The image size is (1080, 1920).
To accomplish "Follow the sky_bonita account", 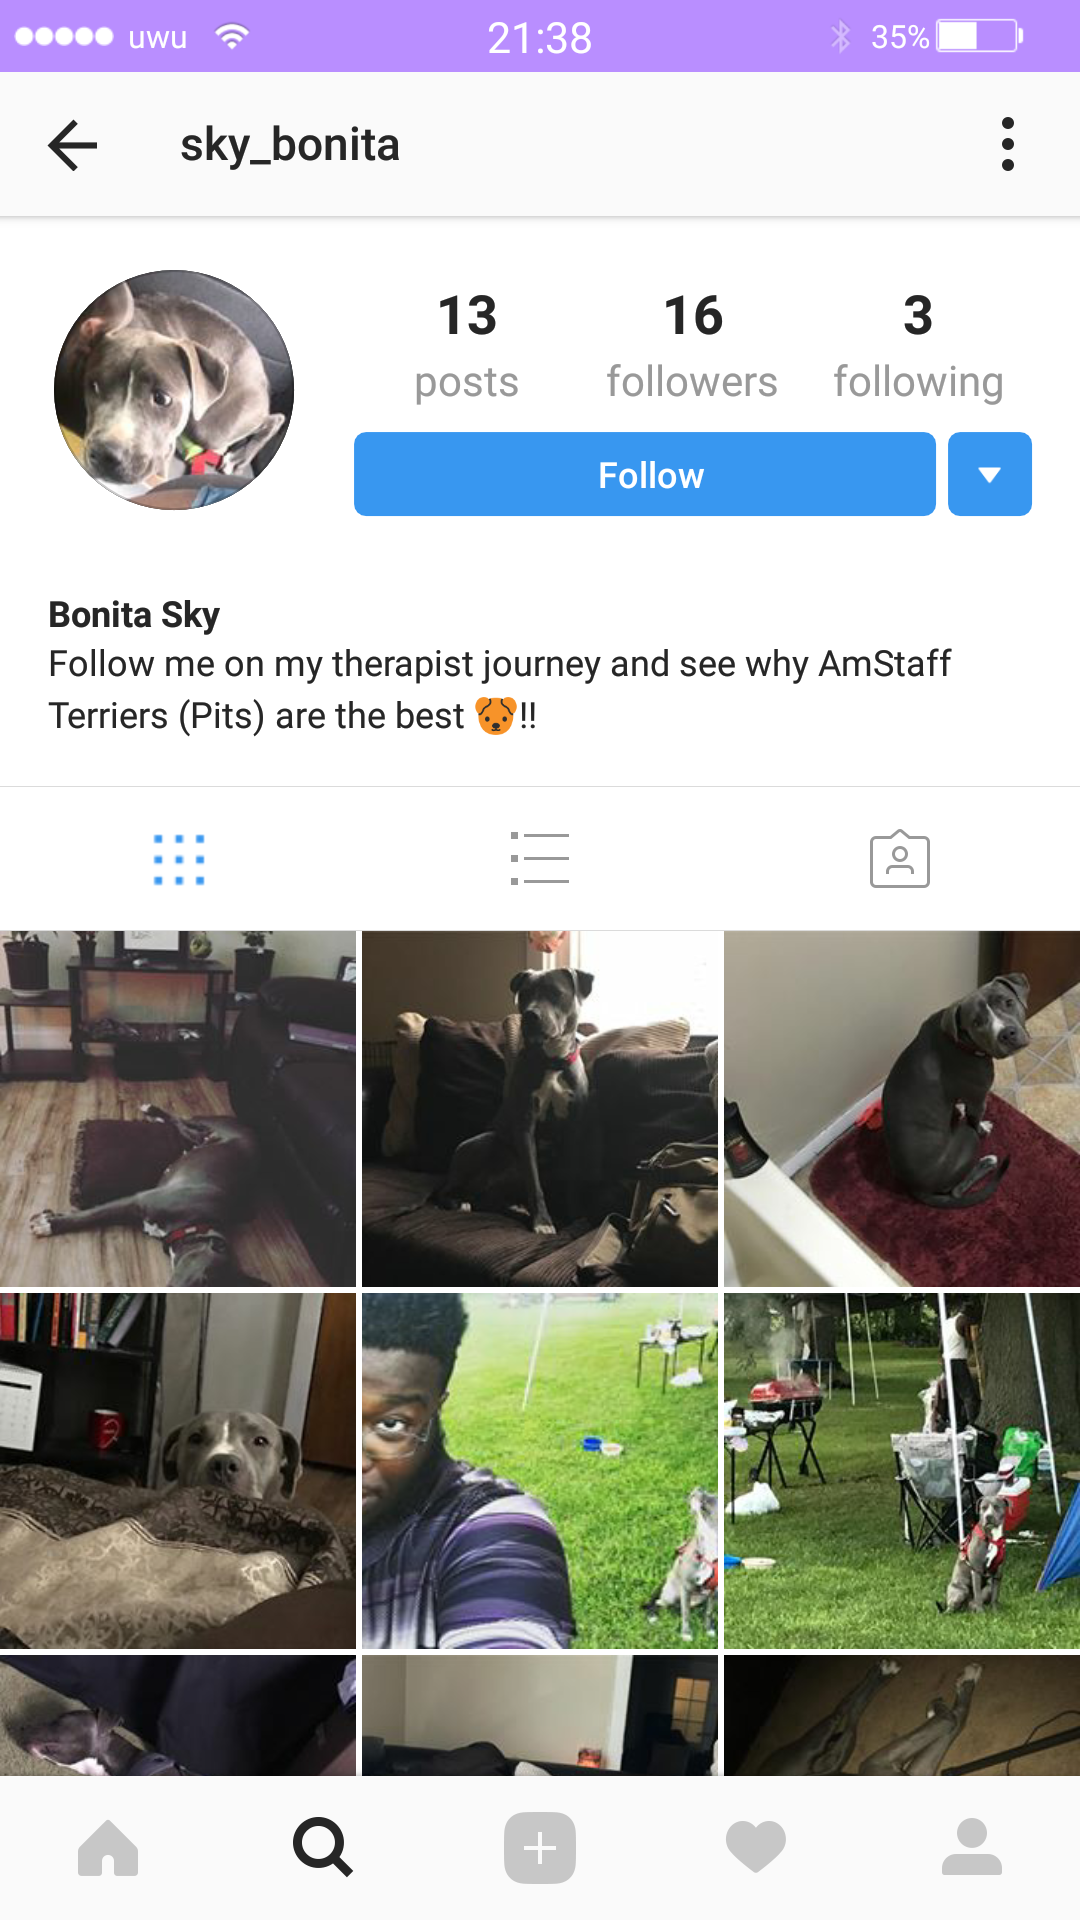I will 645,474.
